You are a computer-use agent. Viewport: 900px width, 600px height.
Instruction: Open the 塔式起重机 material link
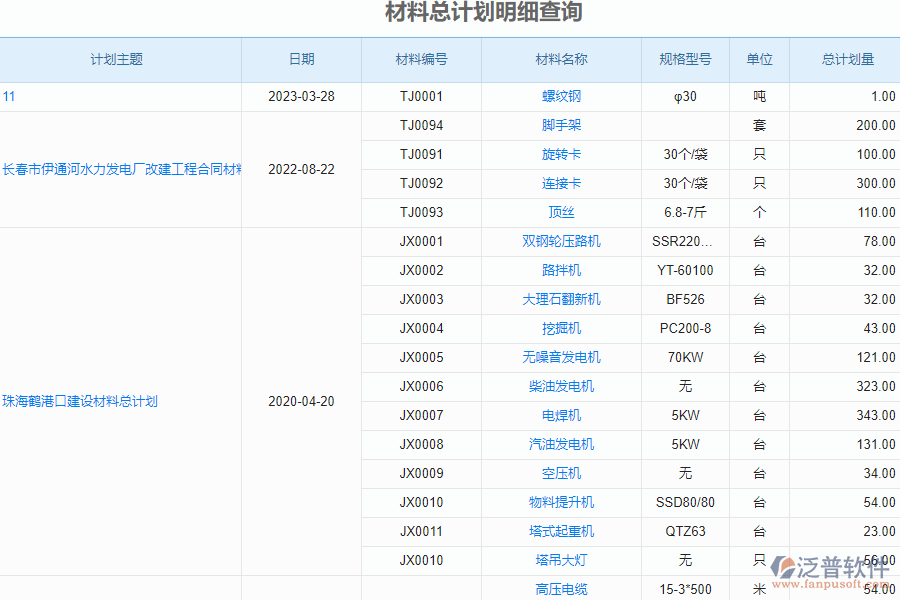(562, 531)
